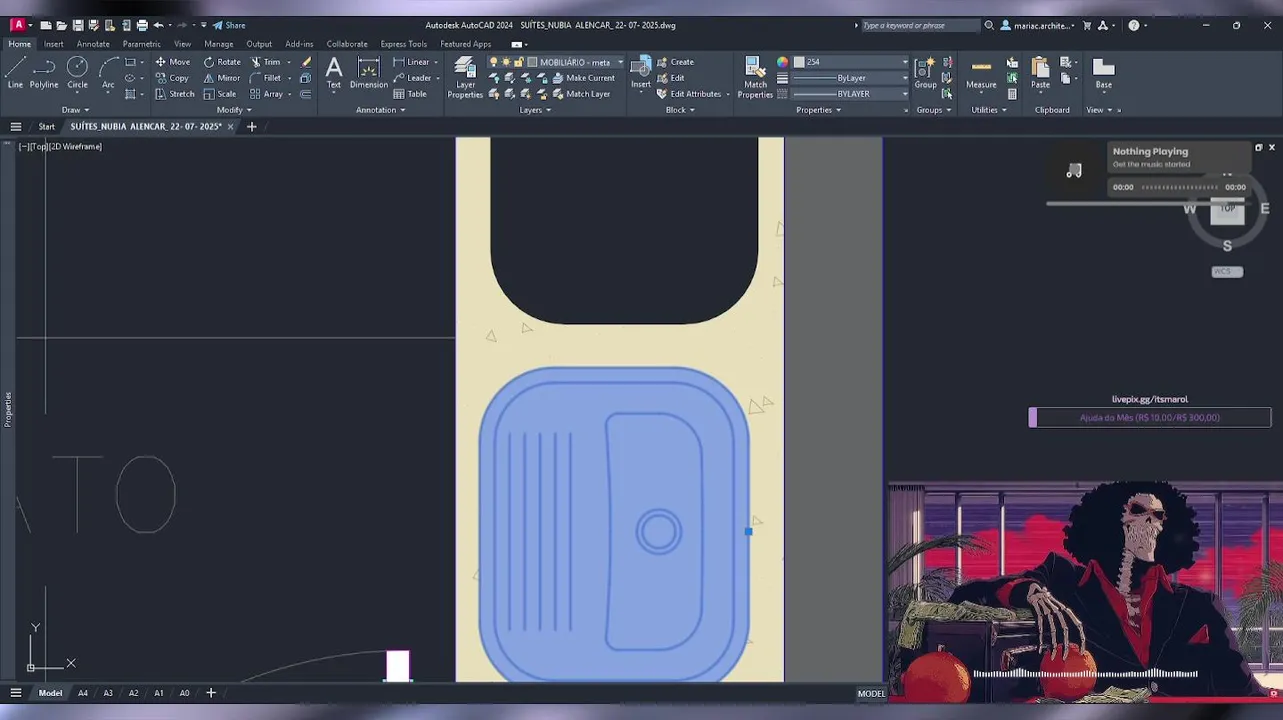Screen dimensions: 1283x720
Task: Choose the Array tool
Action: click(267, 94)
